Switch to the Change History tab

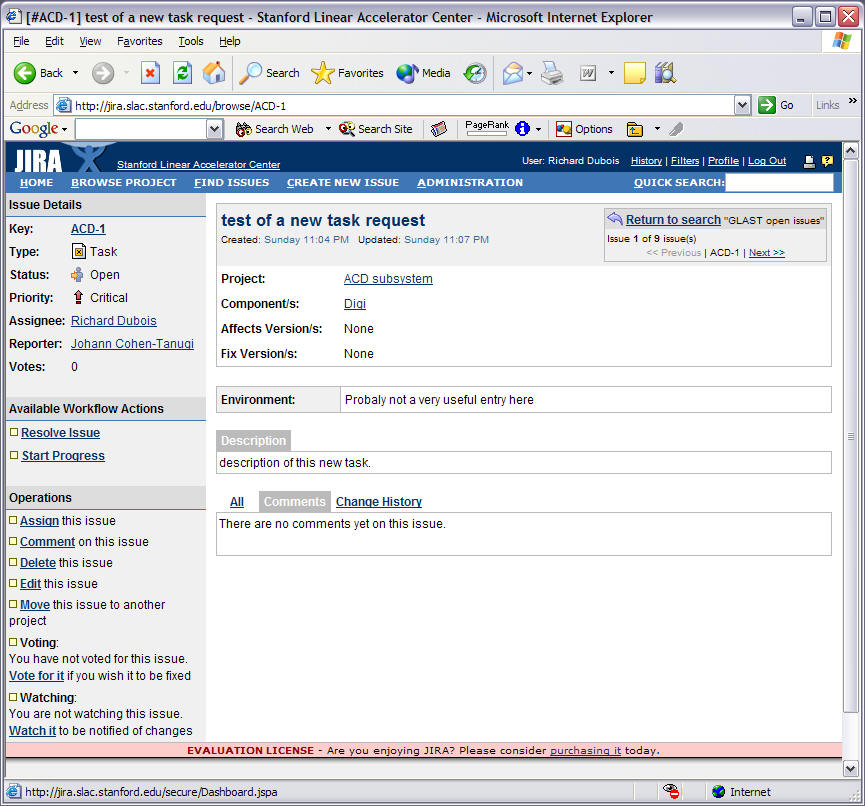[x=378, y=501]
